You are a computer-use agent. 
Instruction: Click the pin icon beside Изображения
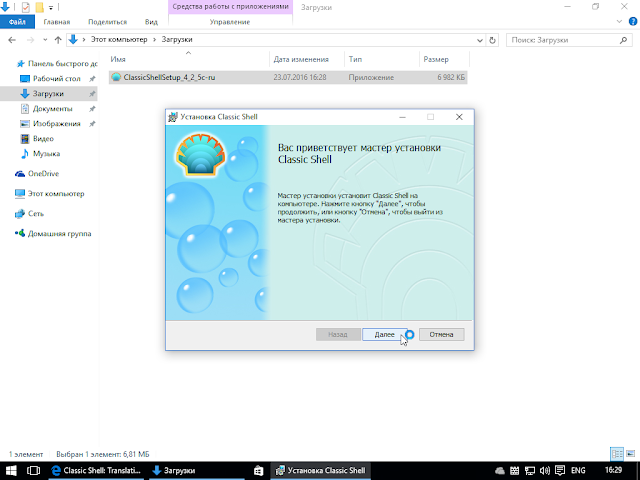pyautogui.click(x=92, y=124)
